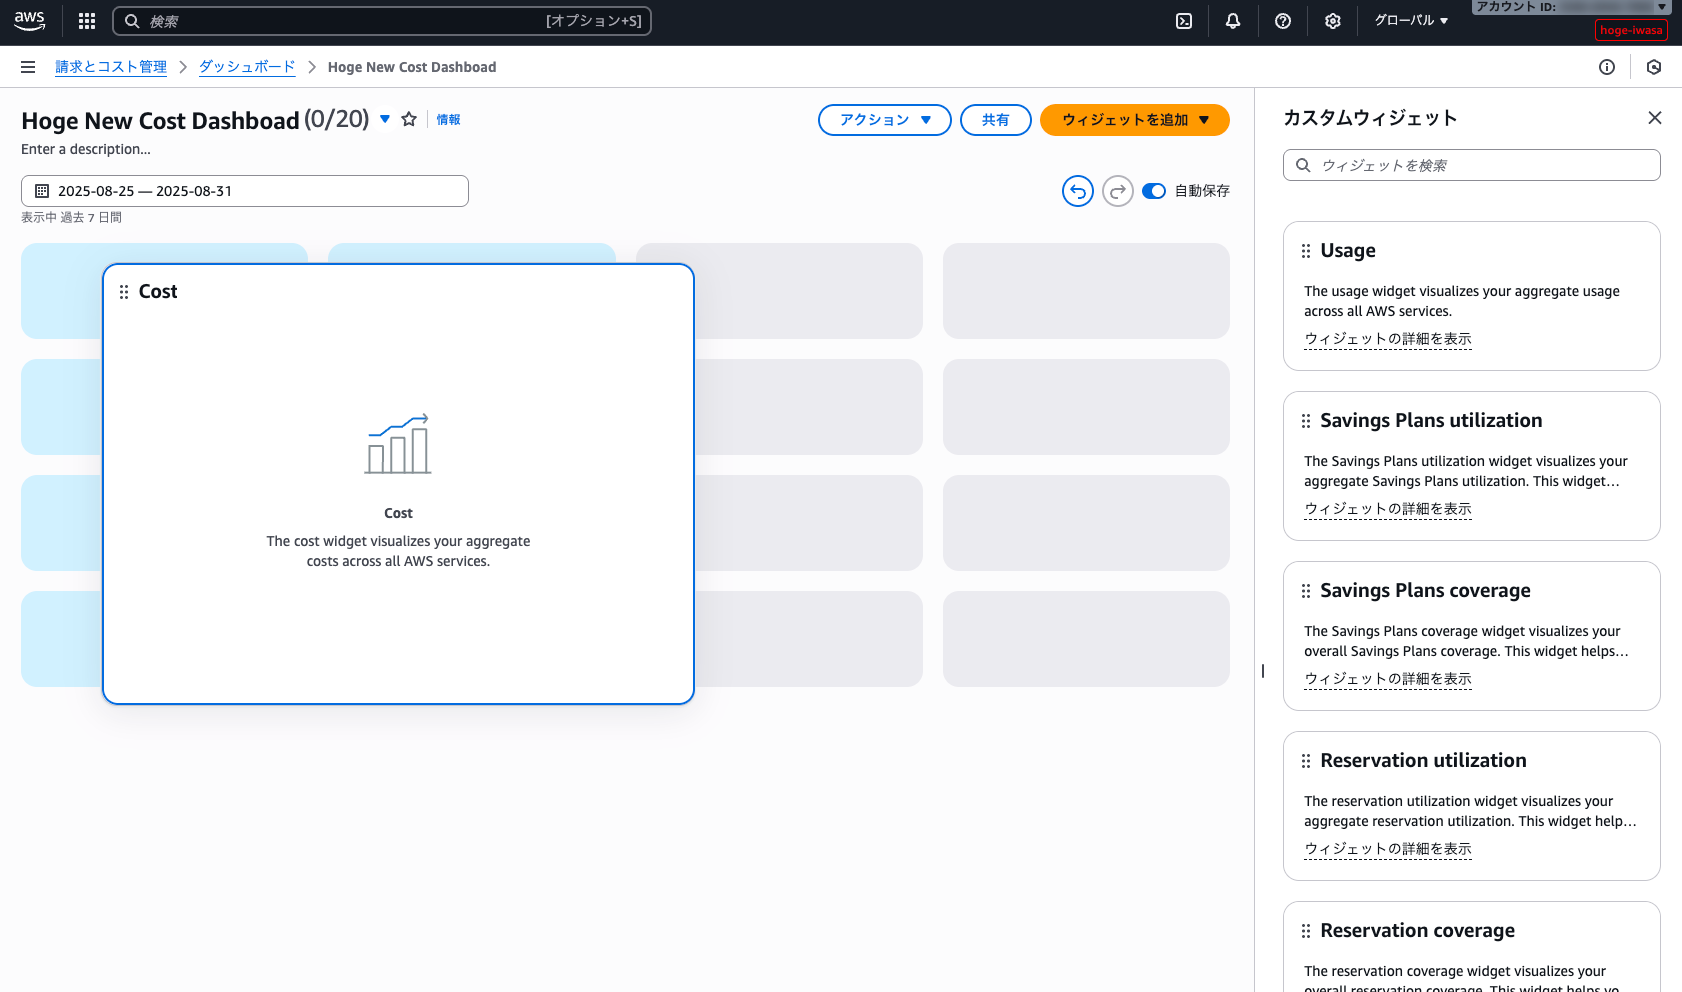Viewport: 1682px width, 992px height.
Task: Click the Hoge New Cost Dashboad breadcrumb text
Action: click(412, 67)
